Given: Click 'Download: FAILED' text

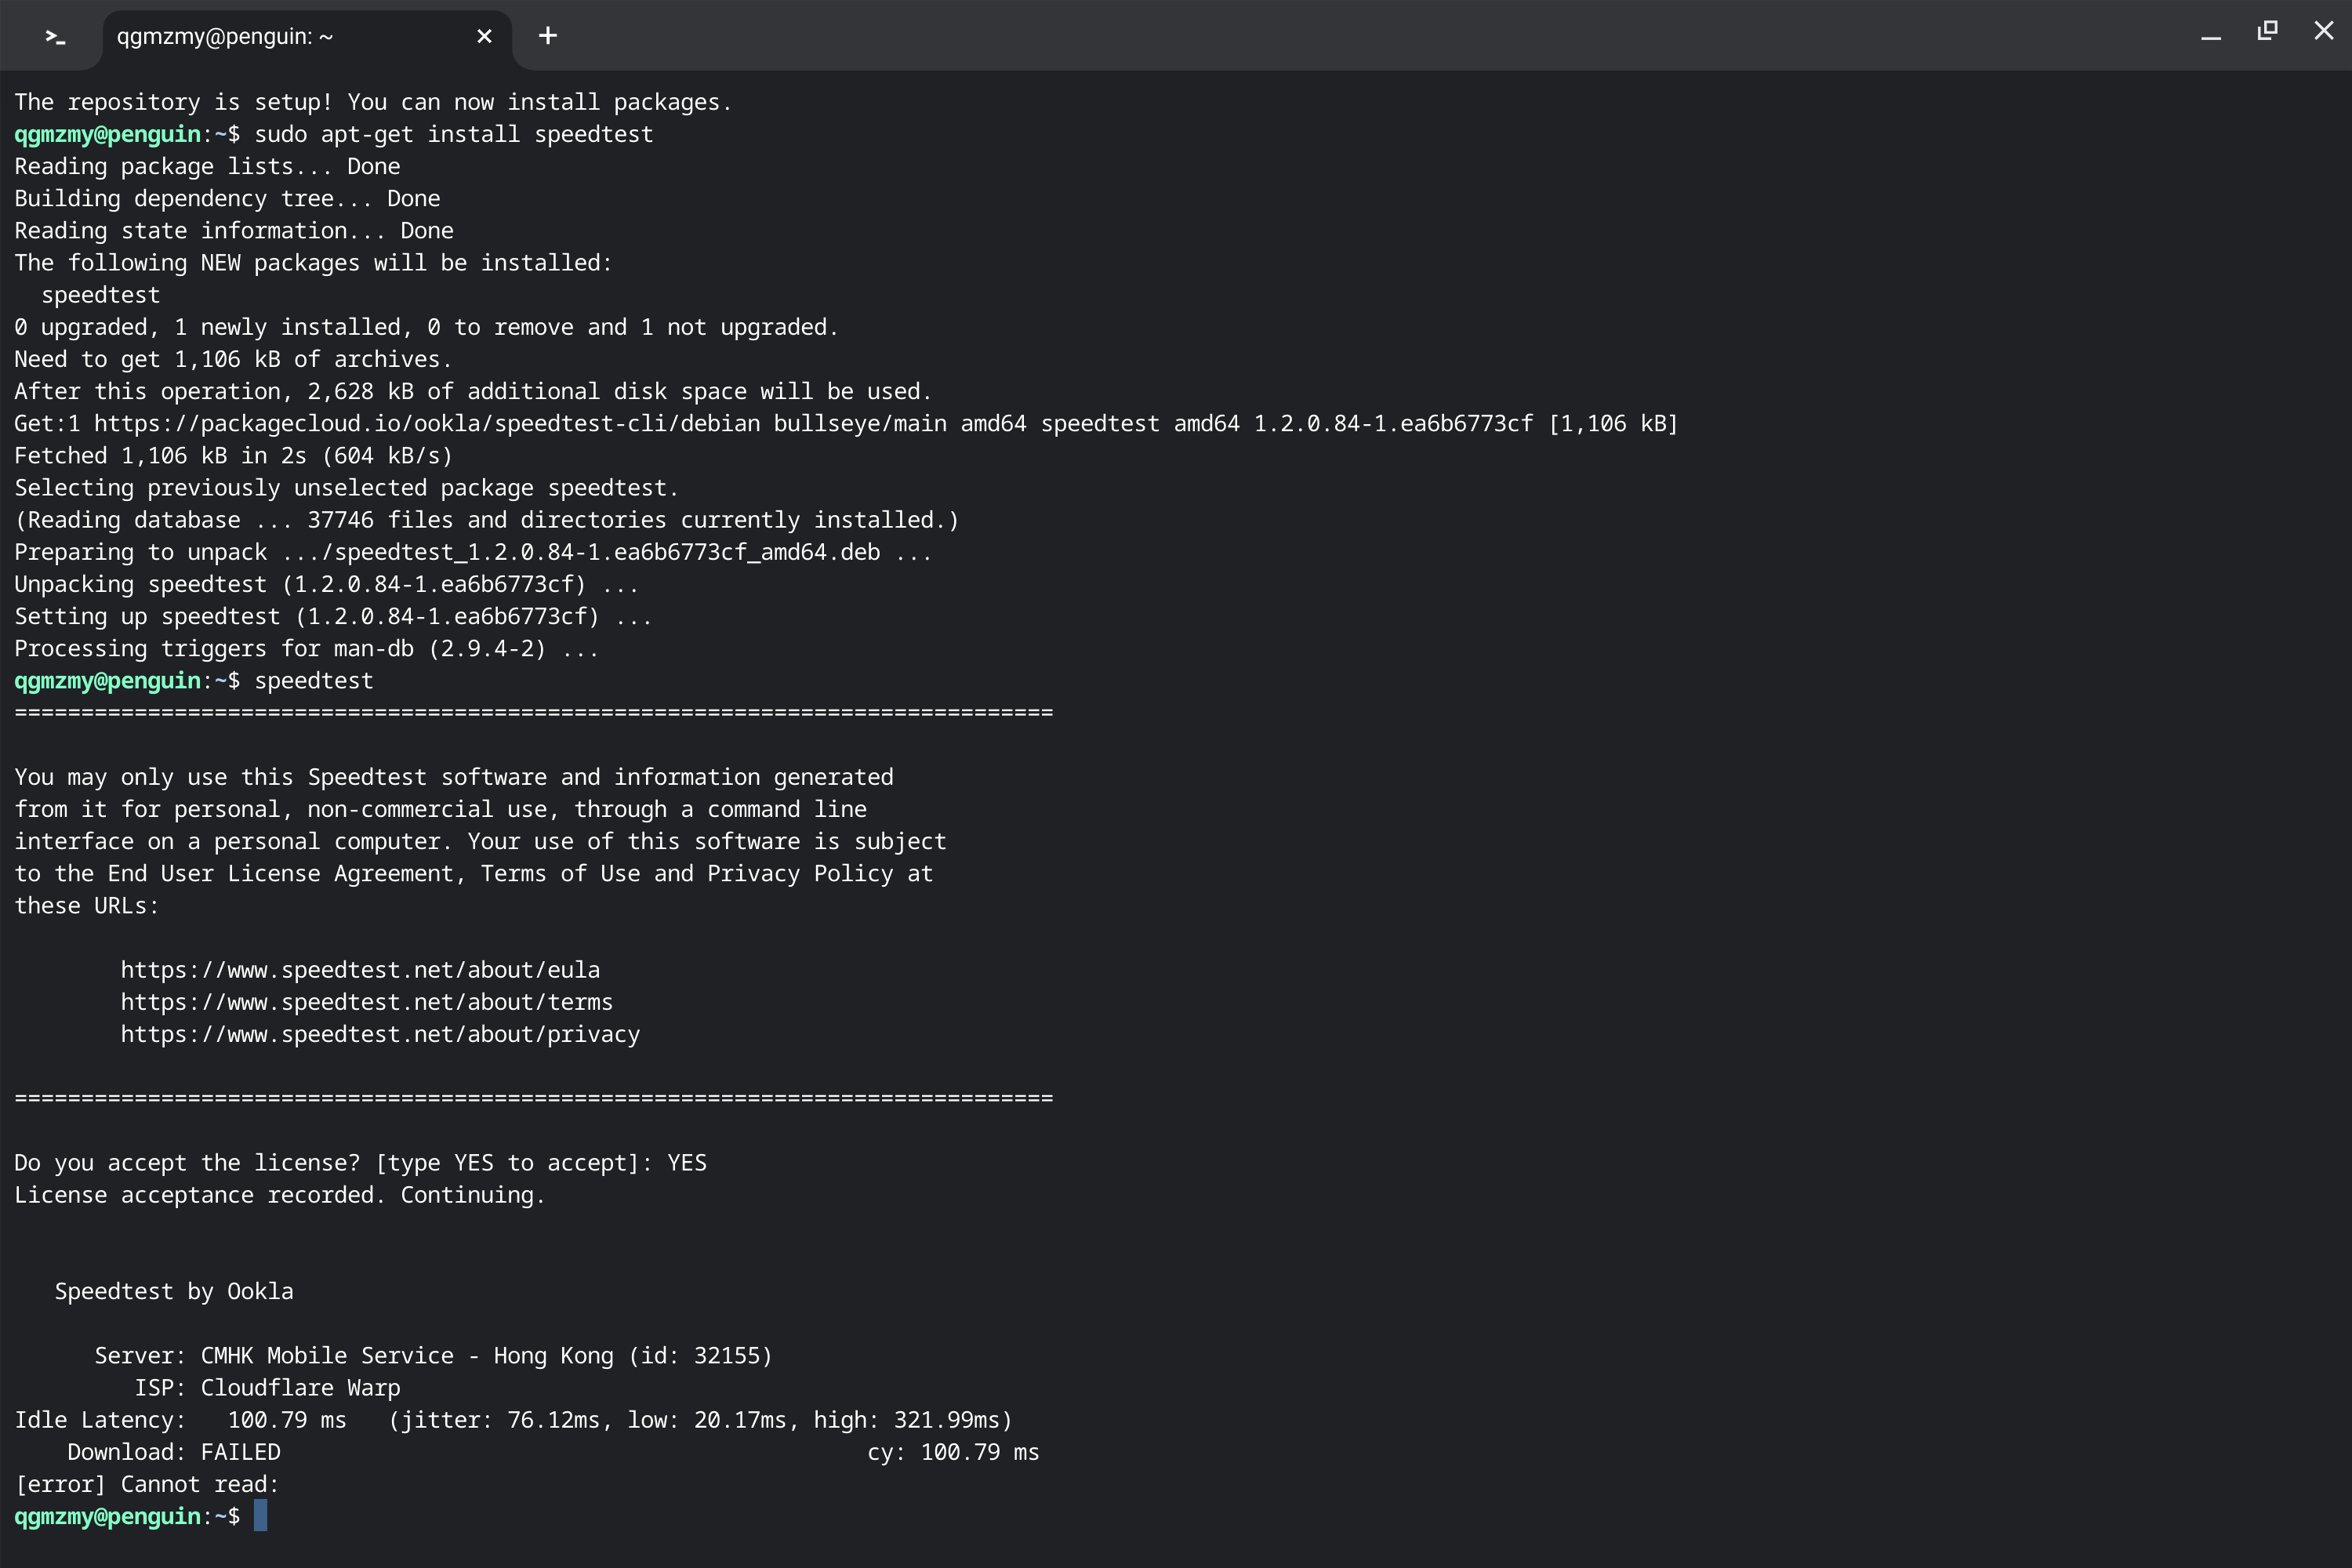Looking at the screenshot, I should coord(174,1452).
